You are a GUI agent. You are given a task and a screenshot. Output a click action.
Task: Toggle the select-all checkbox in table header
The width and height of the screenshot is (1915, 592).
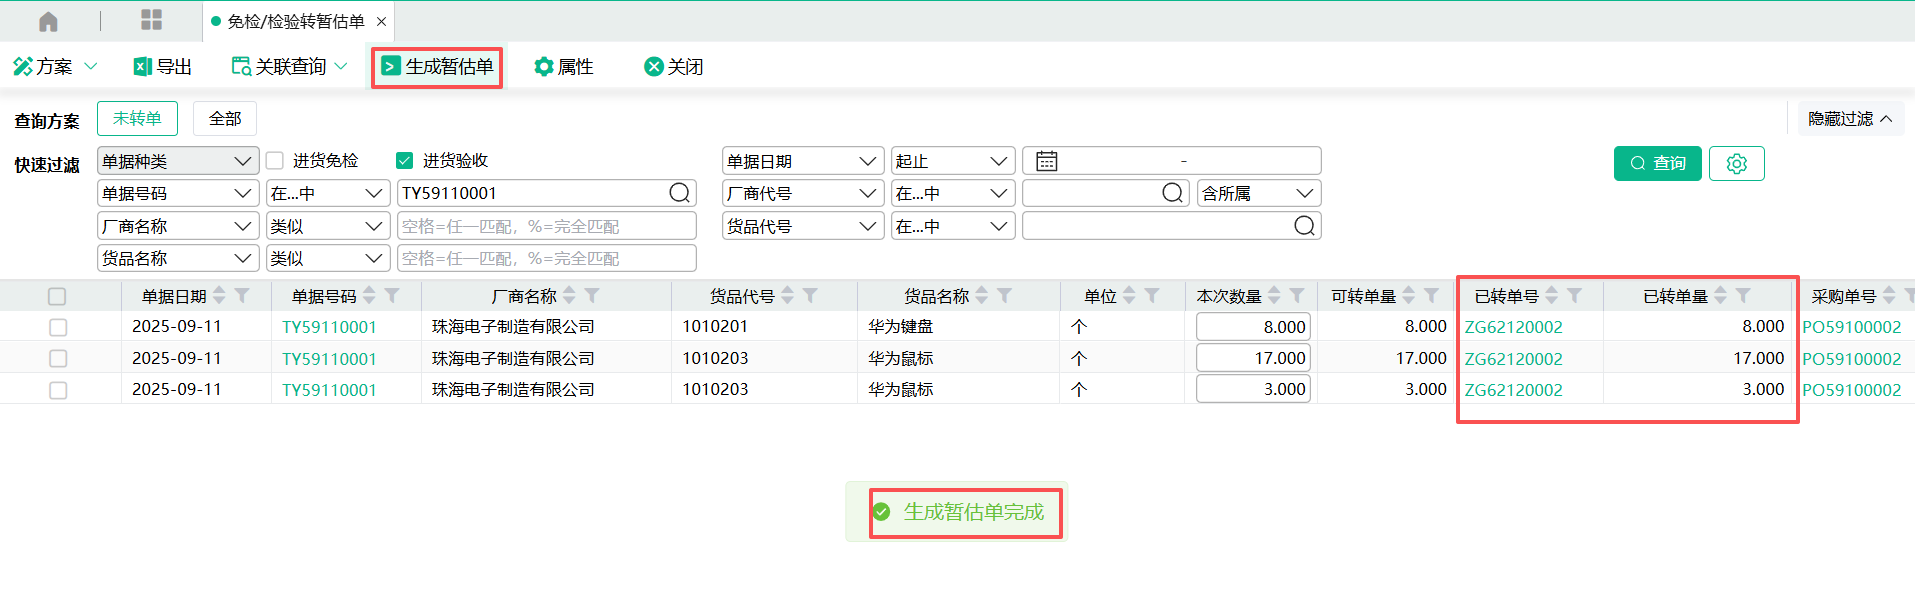[57, 297]
